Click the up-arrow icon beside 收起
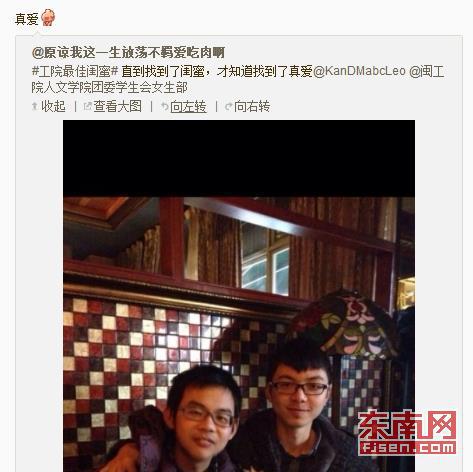The width and height of the screenshot is (473, 472). coord(34,107)
